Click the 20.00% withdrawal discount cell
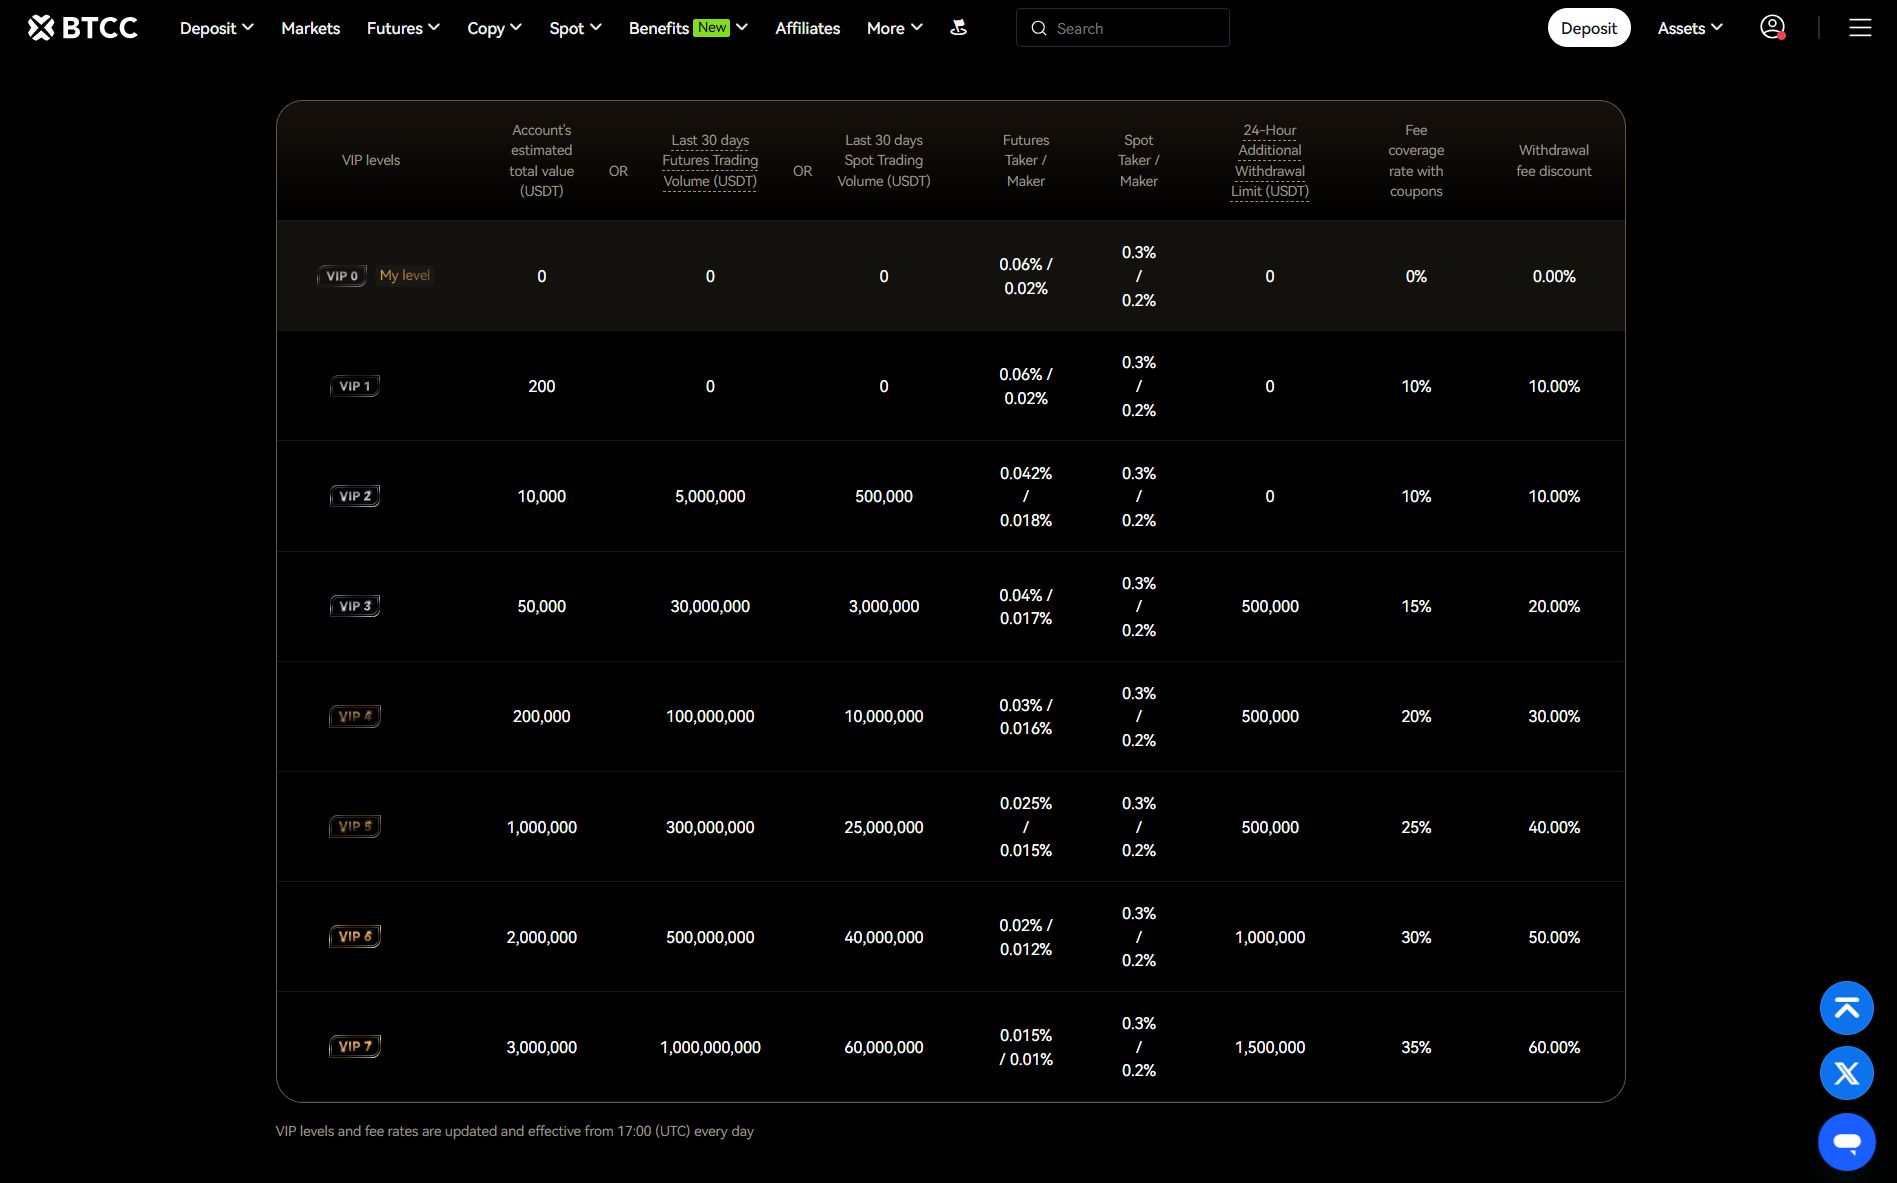This screenshot has height=1183, width=1897. click(x=1554, y=606)
